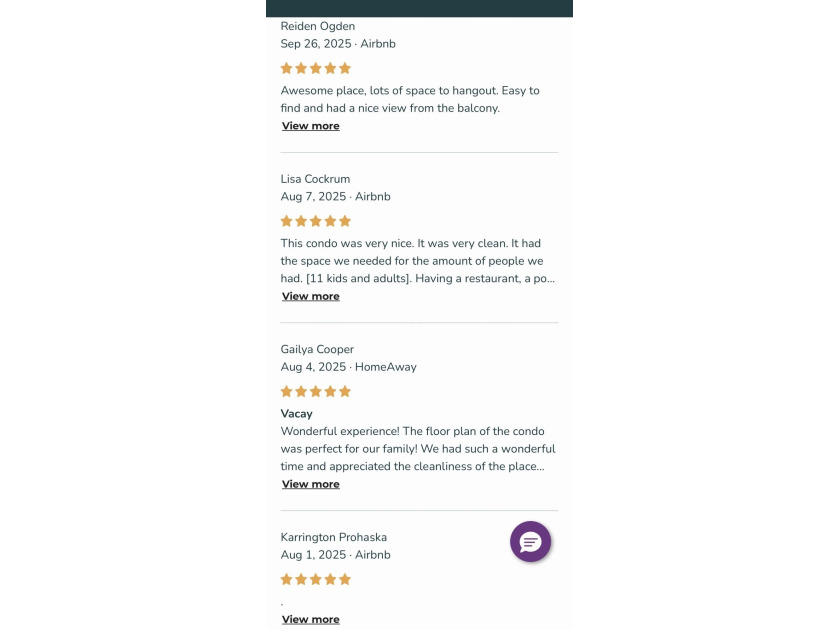Select reviewer name Reiden Ogden
Viewport: 840px width, 630px height.
[x=318, y=27]
